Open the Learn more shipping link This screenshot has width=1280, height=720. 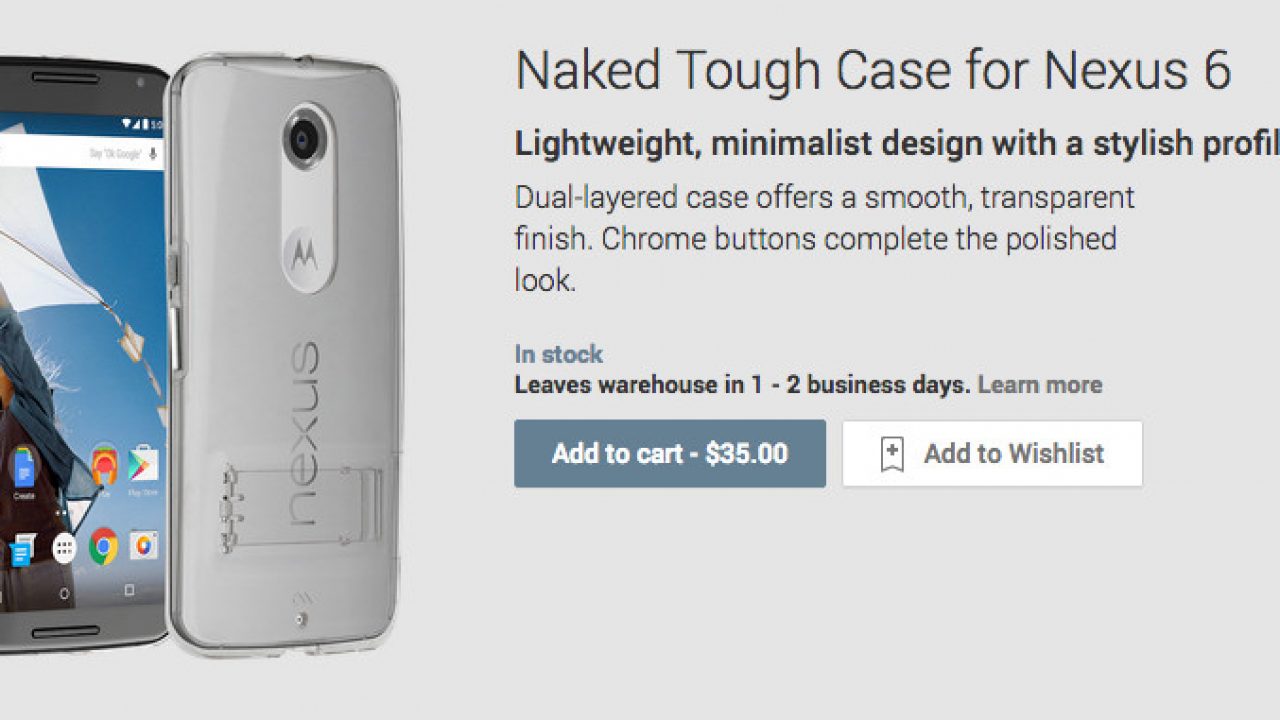1039,385
